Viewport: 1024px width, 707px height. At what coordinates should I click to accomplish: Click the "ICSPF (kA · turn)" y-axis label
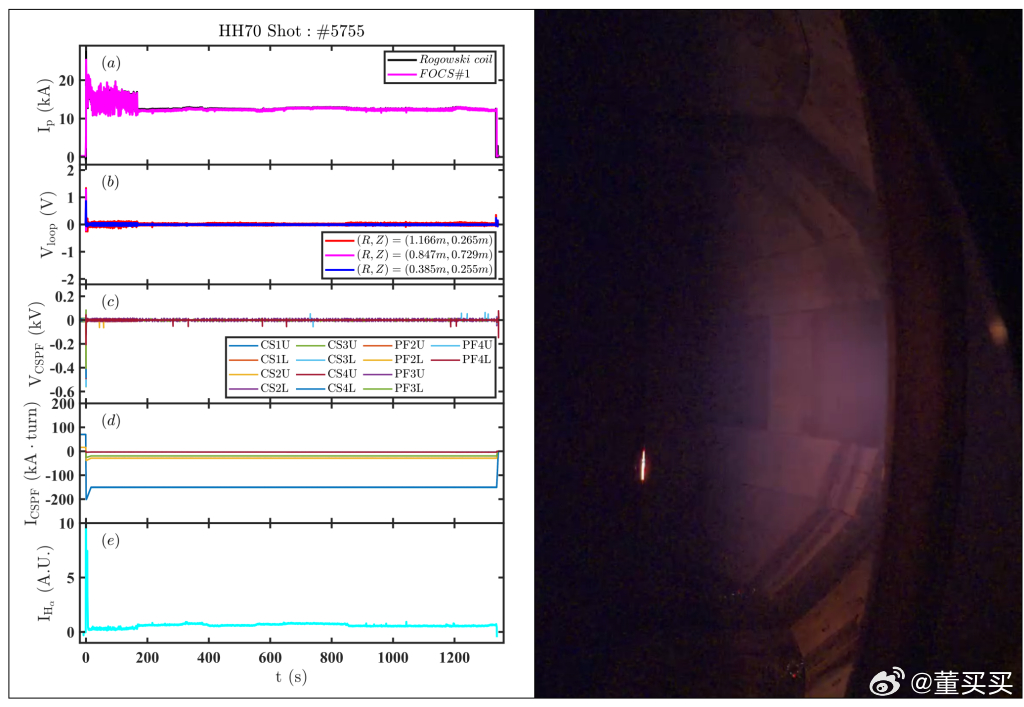click(31, 463)
